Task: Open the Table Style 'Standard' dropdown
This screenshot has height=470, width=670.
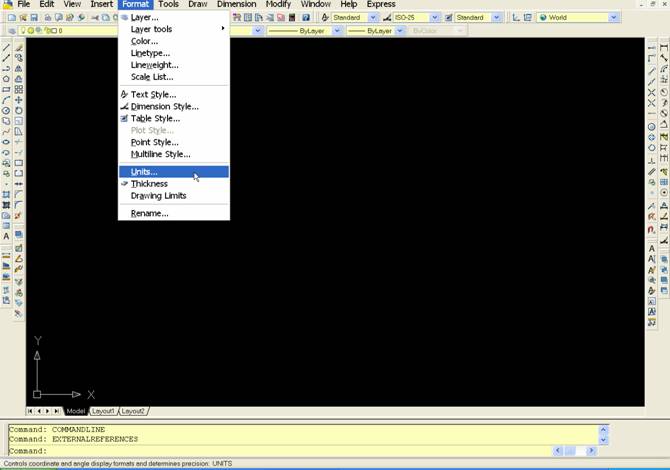Action: (x=497, y=18)
